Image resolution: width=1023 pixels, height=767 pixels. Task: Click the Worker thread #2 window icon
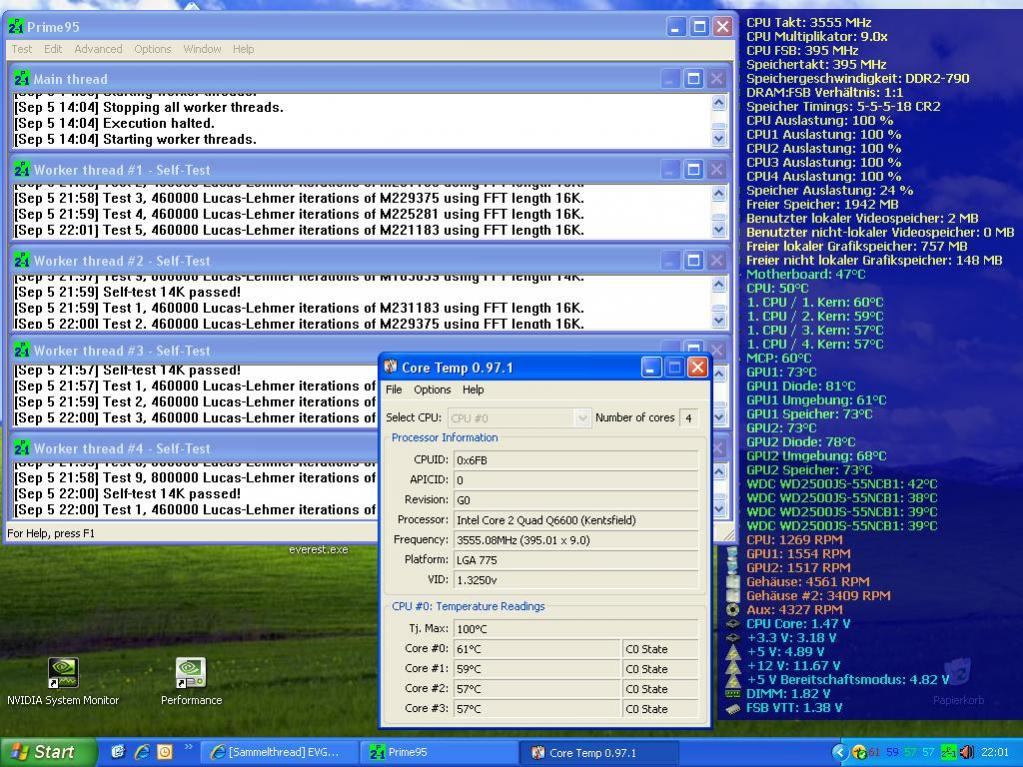point(22,260)
